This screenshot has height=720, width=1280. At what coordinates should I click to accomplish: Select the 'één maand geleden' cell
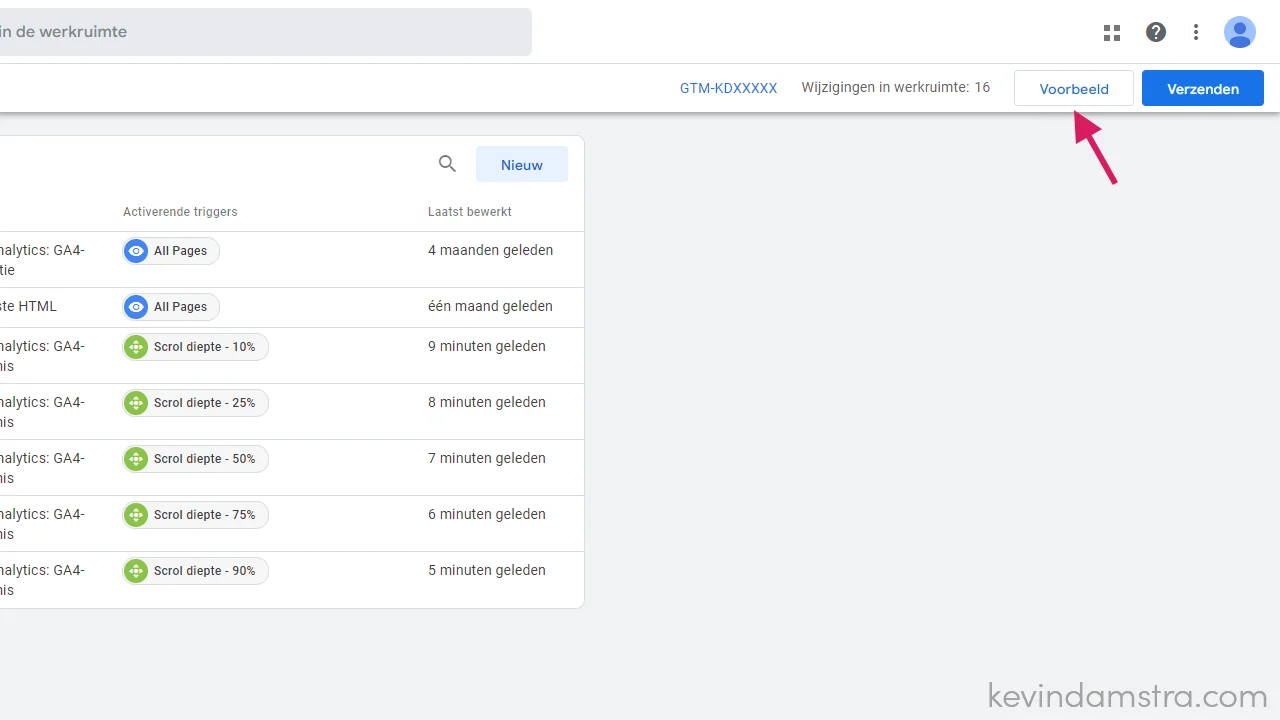click(490, 306)
